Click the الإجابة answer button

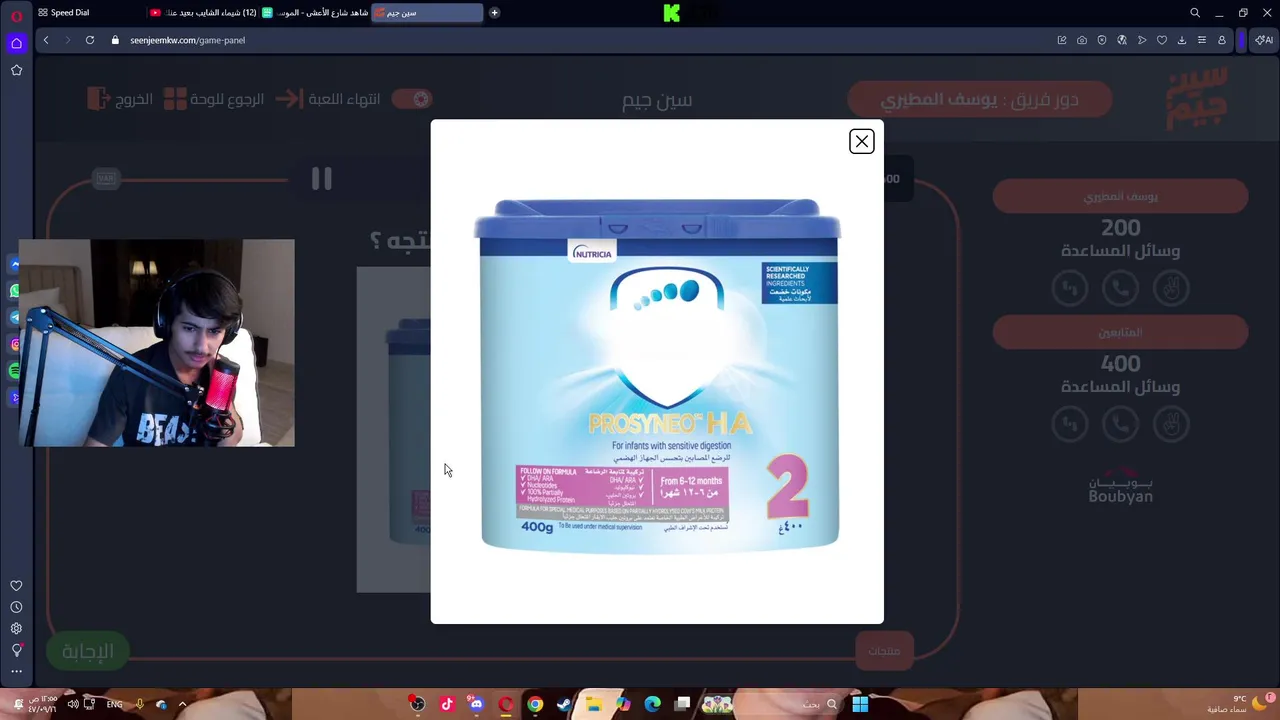pyautogui.click(x=88, y=651)
